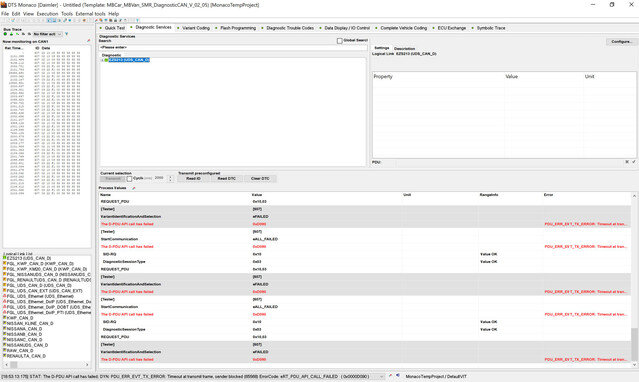
Task: Click the green ECU icon in Diagnostic tree
Action: (106, 60)
